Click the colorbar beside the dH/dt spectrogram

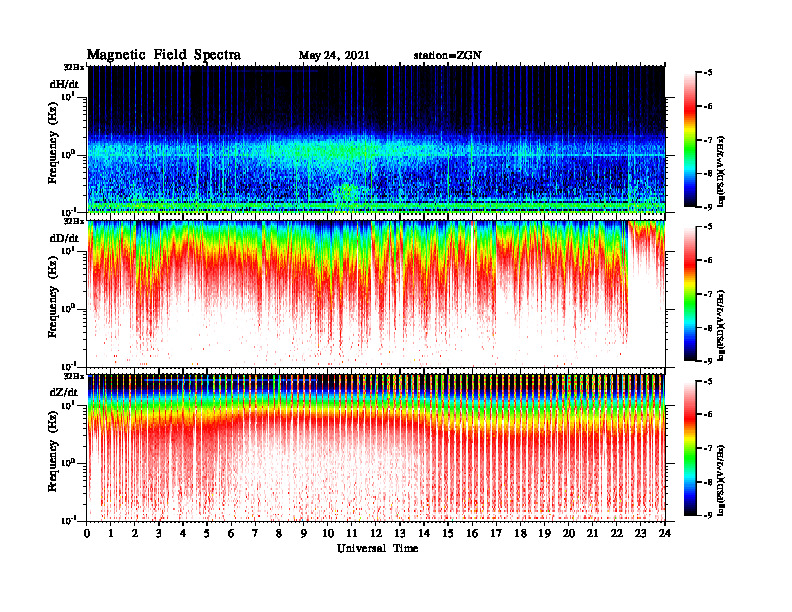690,140
